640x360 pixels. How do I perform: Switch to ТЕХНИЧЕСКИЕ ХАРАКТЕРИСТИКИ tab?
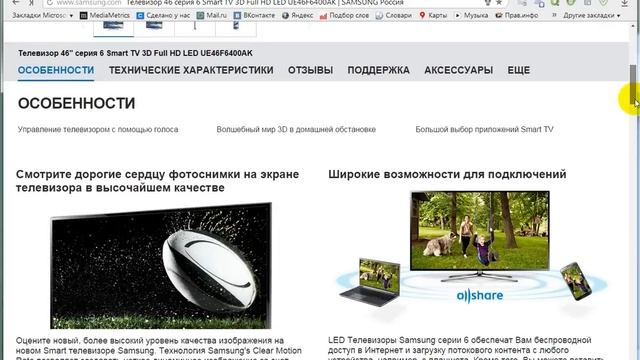(191, 70)
